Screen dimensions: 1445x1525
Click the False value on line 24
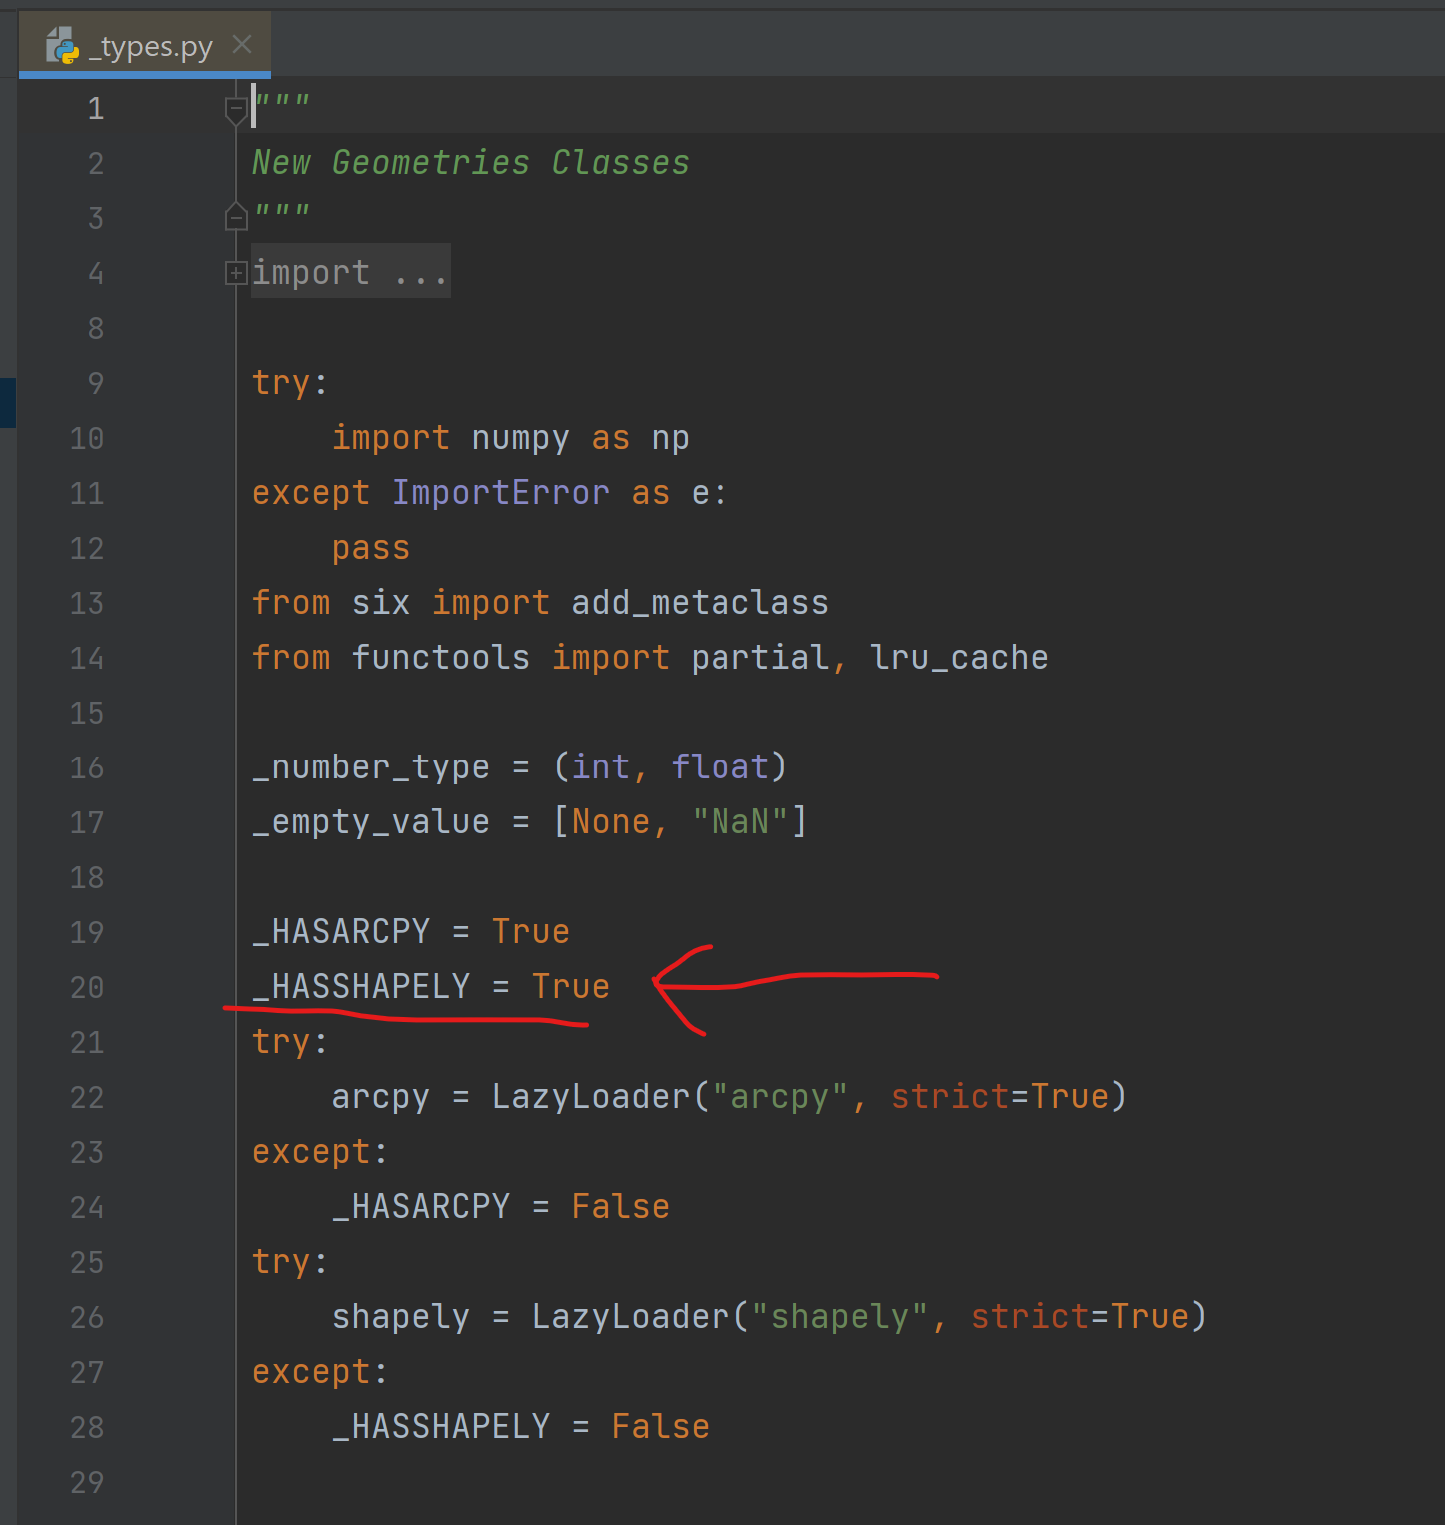(620, 1206)
